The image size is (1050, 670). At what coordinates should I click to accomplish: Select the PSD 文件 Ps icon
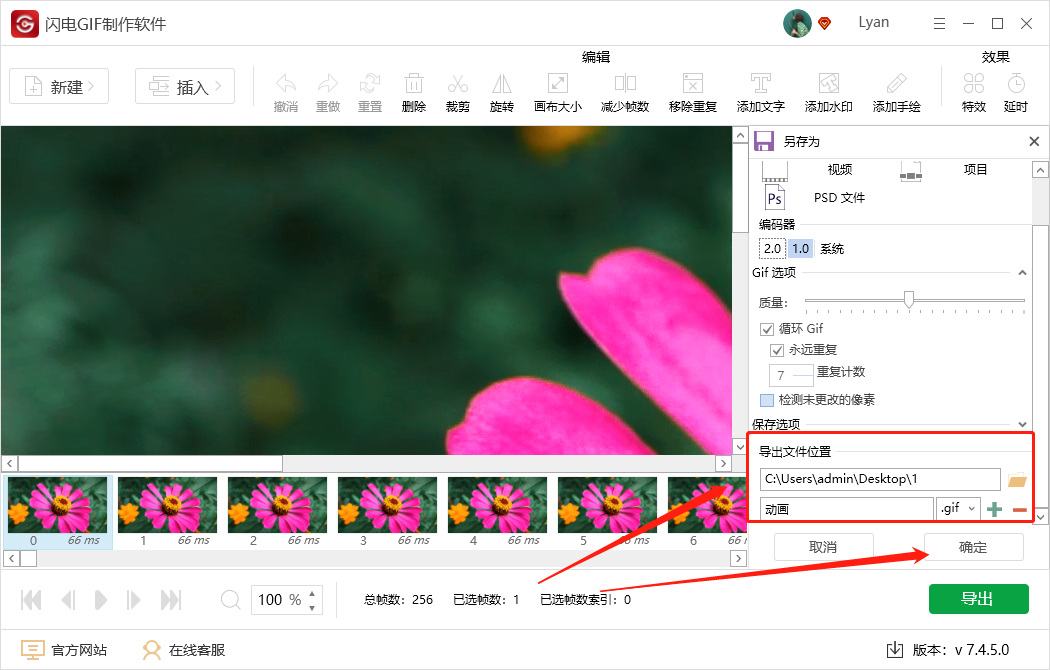(775, 198)
